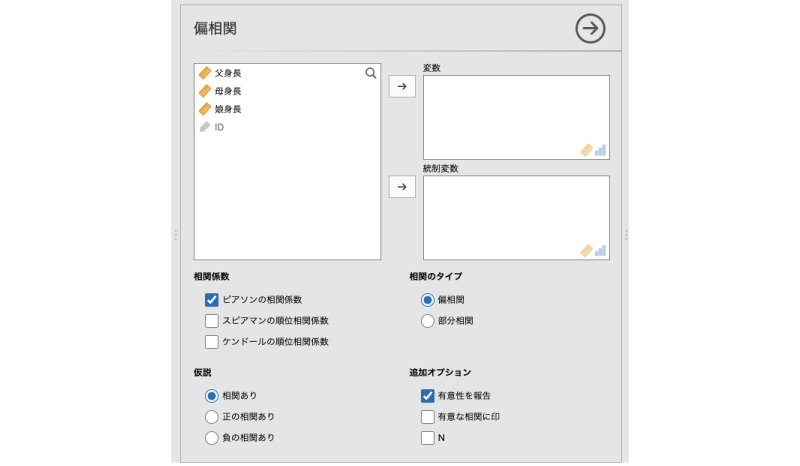
Task: Select the 部分相関 radio button
Action: coord(428,321)
